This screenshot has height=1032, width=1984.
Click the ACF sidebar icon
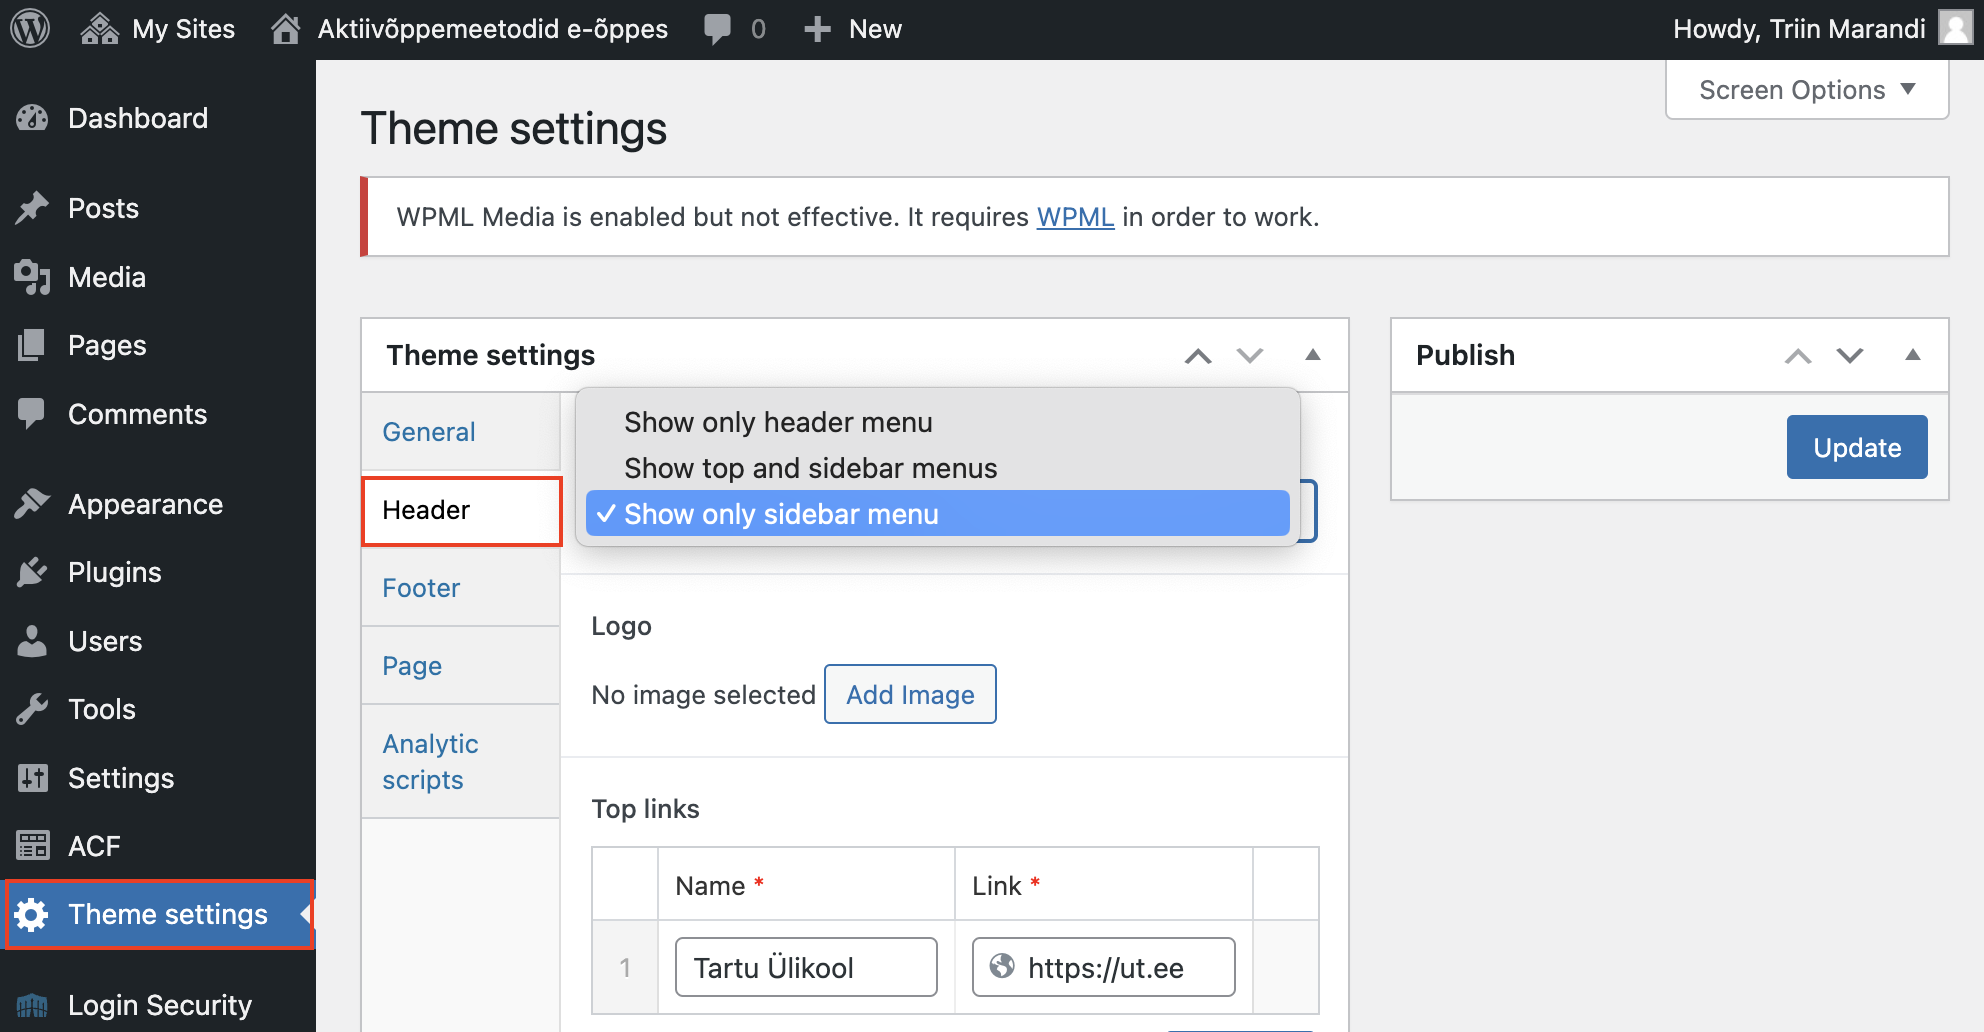pyautogui.click(x=33, y=845)
